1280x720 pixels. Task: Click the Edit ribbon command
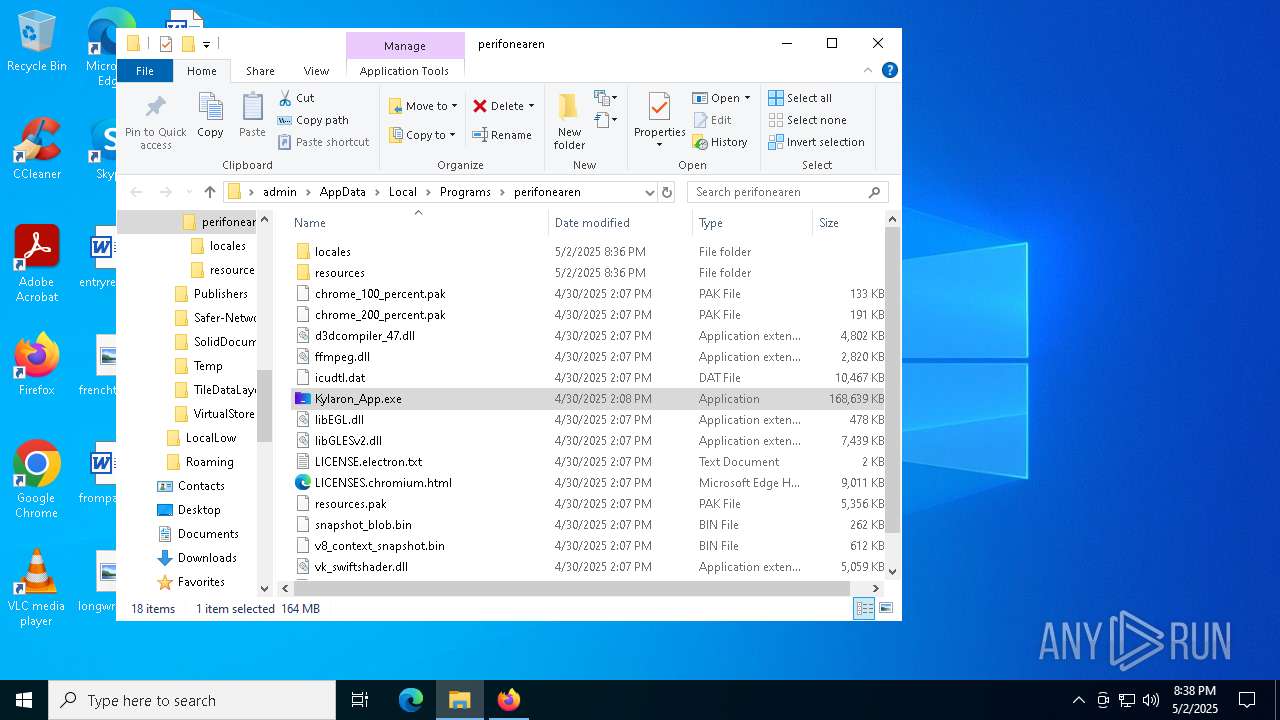point(712,120)
